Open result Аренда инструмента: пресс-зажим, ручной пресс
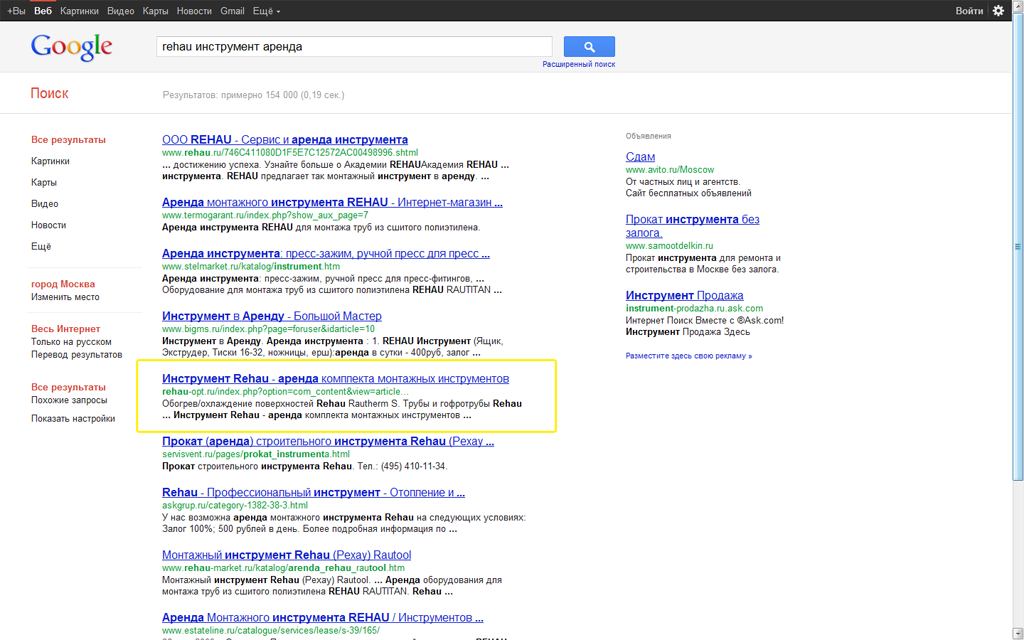Viewport: 1024px width, 640px height. pos(326,253)
